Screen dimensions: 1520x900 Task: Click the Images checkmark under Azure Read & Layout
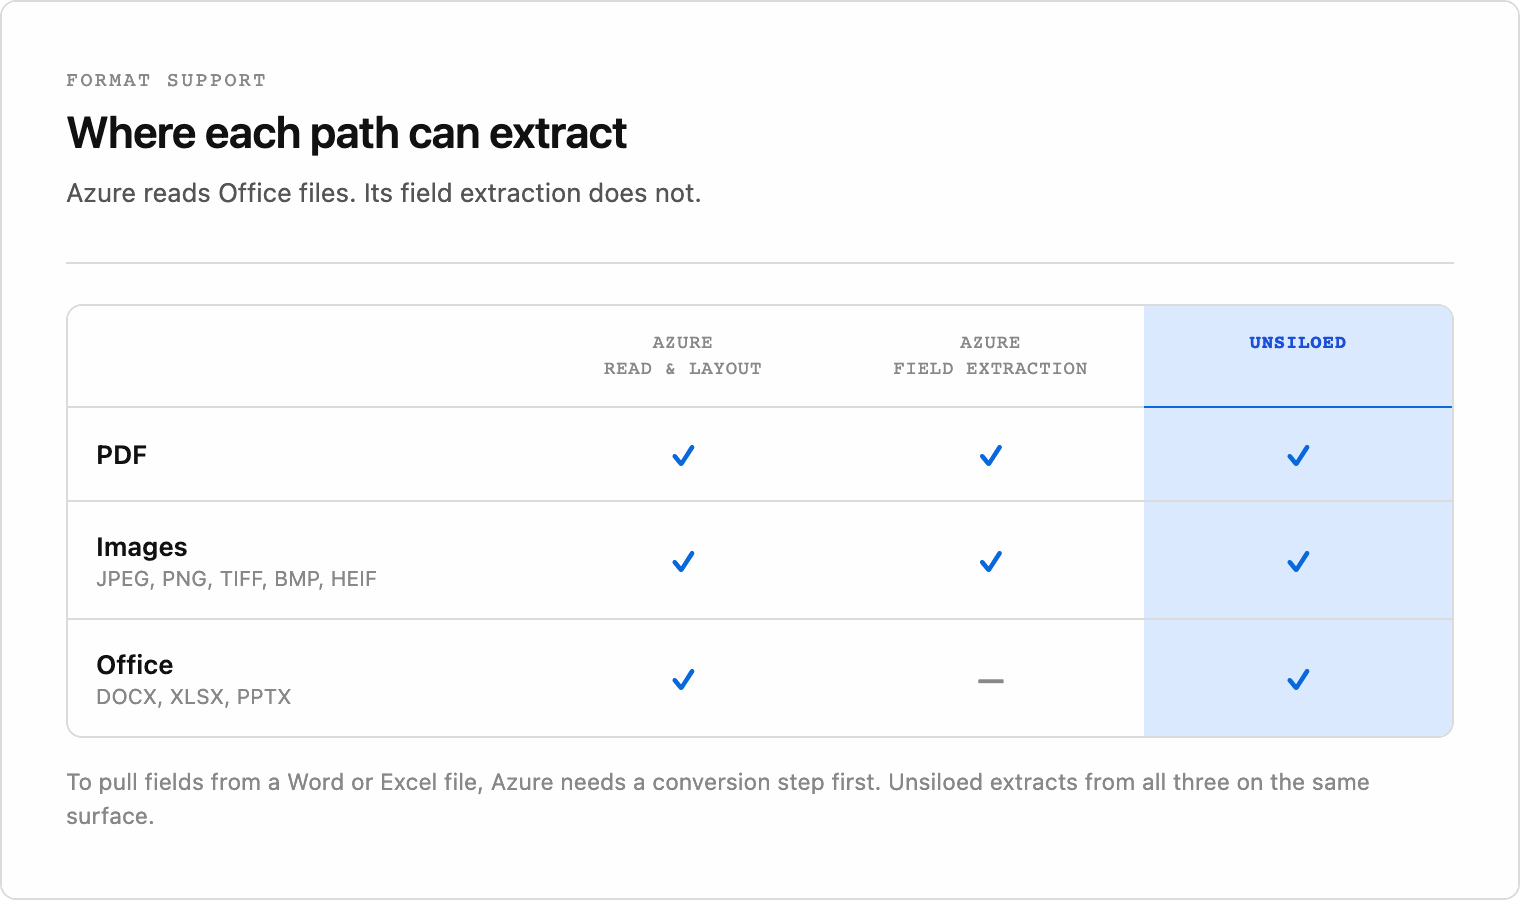coord(683,561)
